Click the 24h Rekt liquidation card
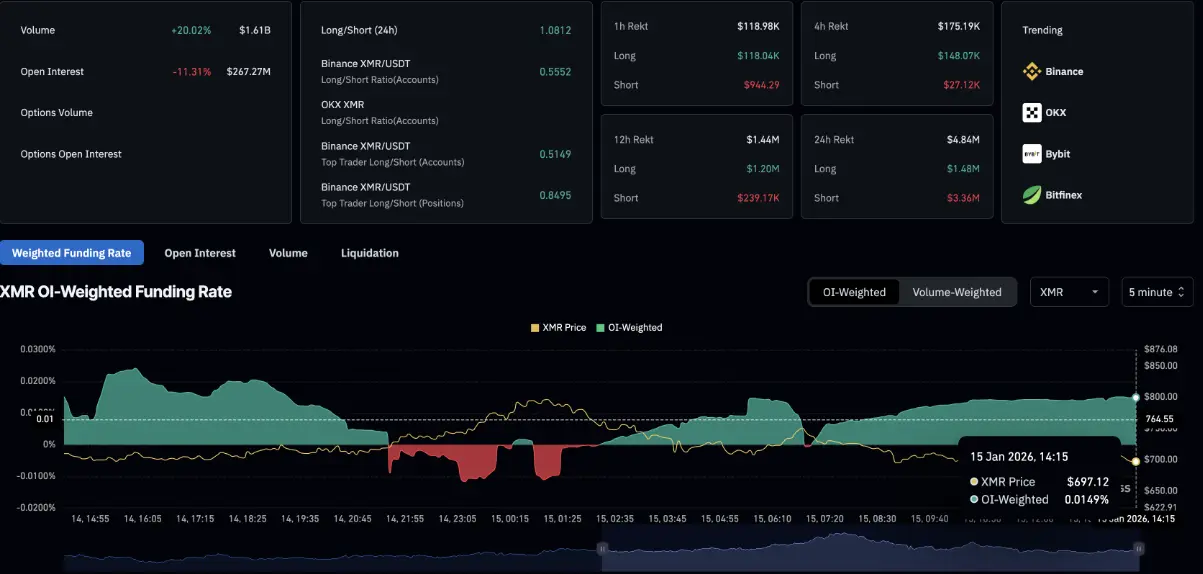 pos(896,168)
